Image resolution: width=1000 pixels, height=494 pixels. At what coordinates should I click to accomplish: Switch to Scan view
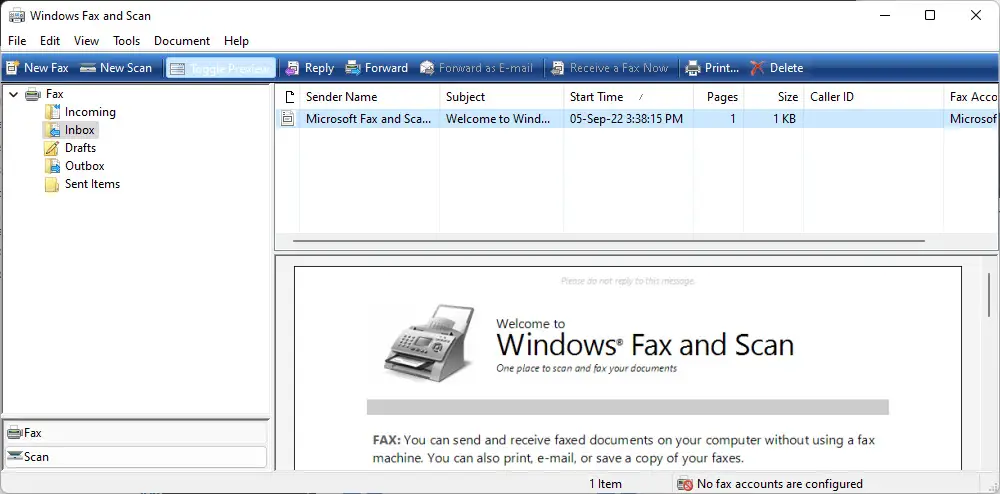(135, 456)
